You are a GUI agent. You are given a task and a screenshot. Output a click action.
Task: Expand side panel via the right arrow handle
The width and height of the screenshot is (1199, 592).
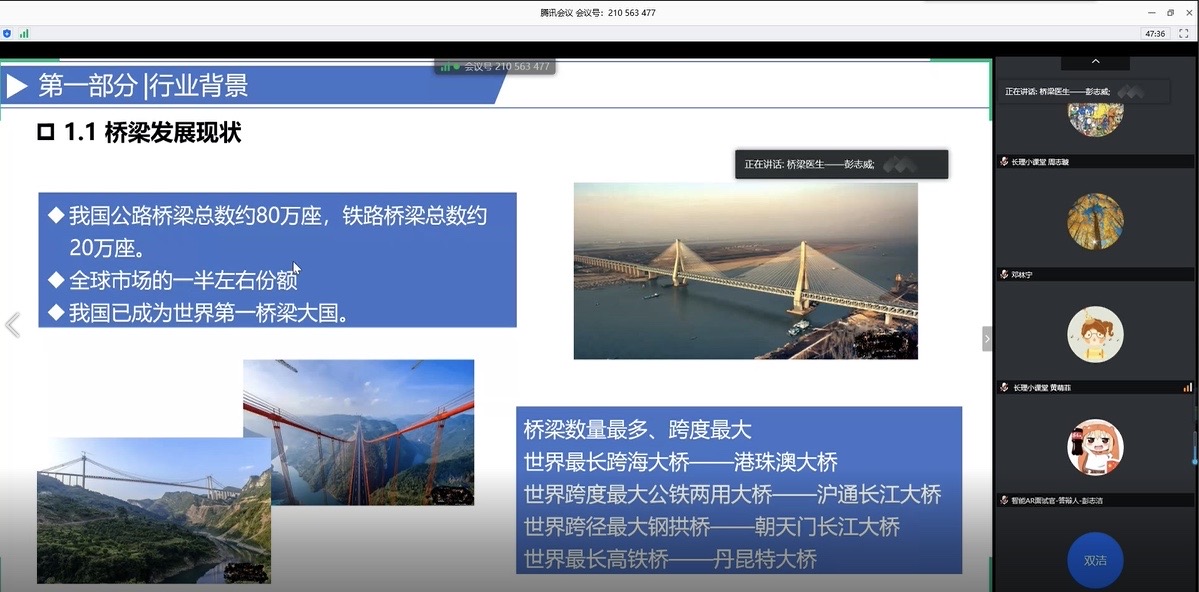pos(987,339)
